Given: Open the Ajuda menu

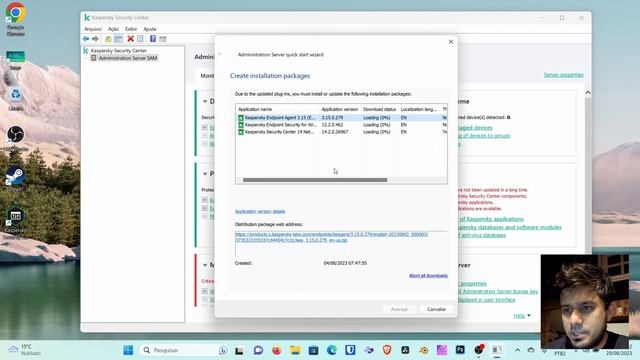Looking at the screenshot, I should [x=149, y=29].
